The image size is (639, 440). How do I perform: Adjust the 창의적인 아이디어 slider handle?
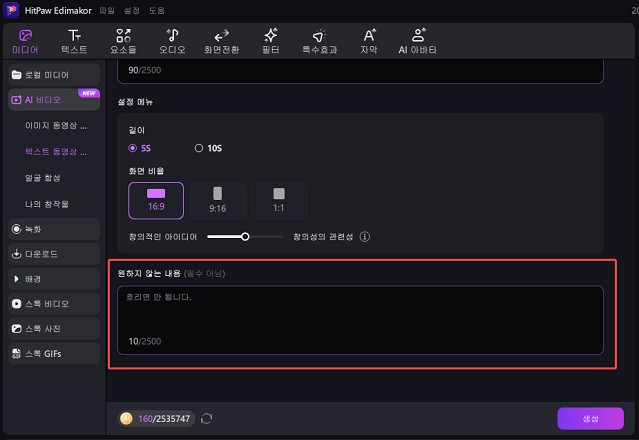coord(245,237)
